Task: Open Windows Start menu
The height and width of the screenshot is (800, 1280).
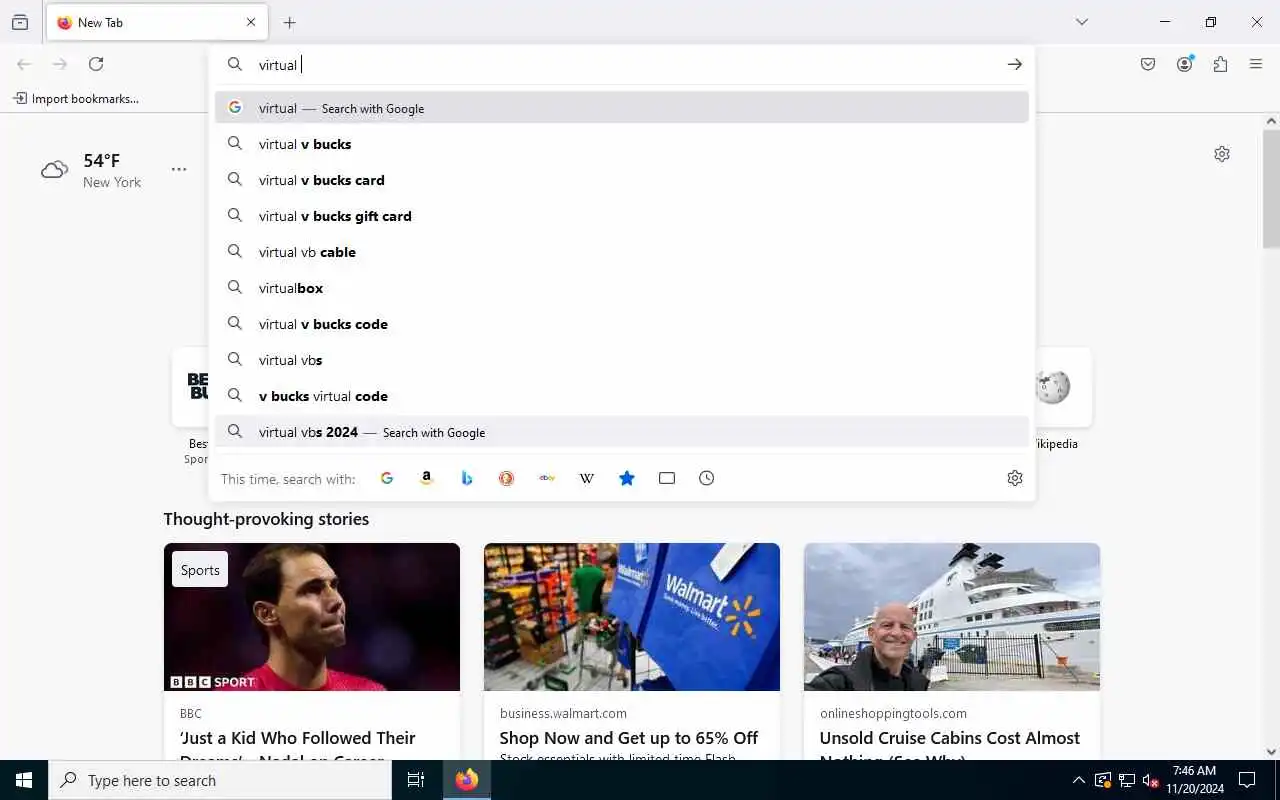Action: coord(24,780)
